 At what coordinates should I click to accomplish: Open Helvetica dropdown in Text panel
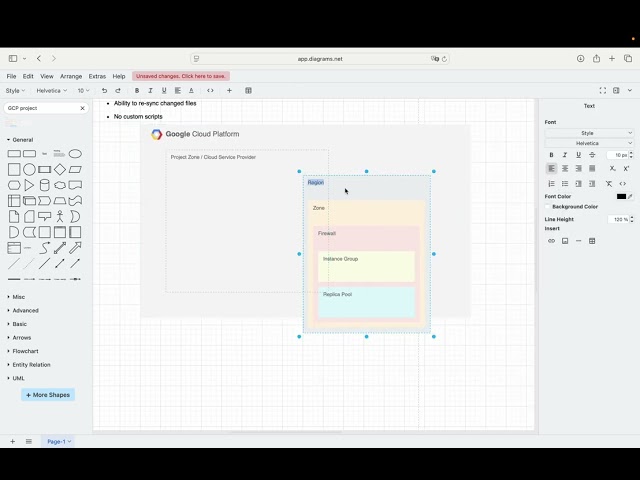589,143
